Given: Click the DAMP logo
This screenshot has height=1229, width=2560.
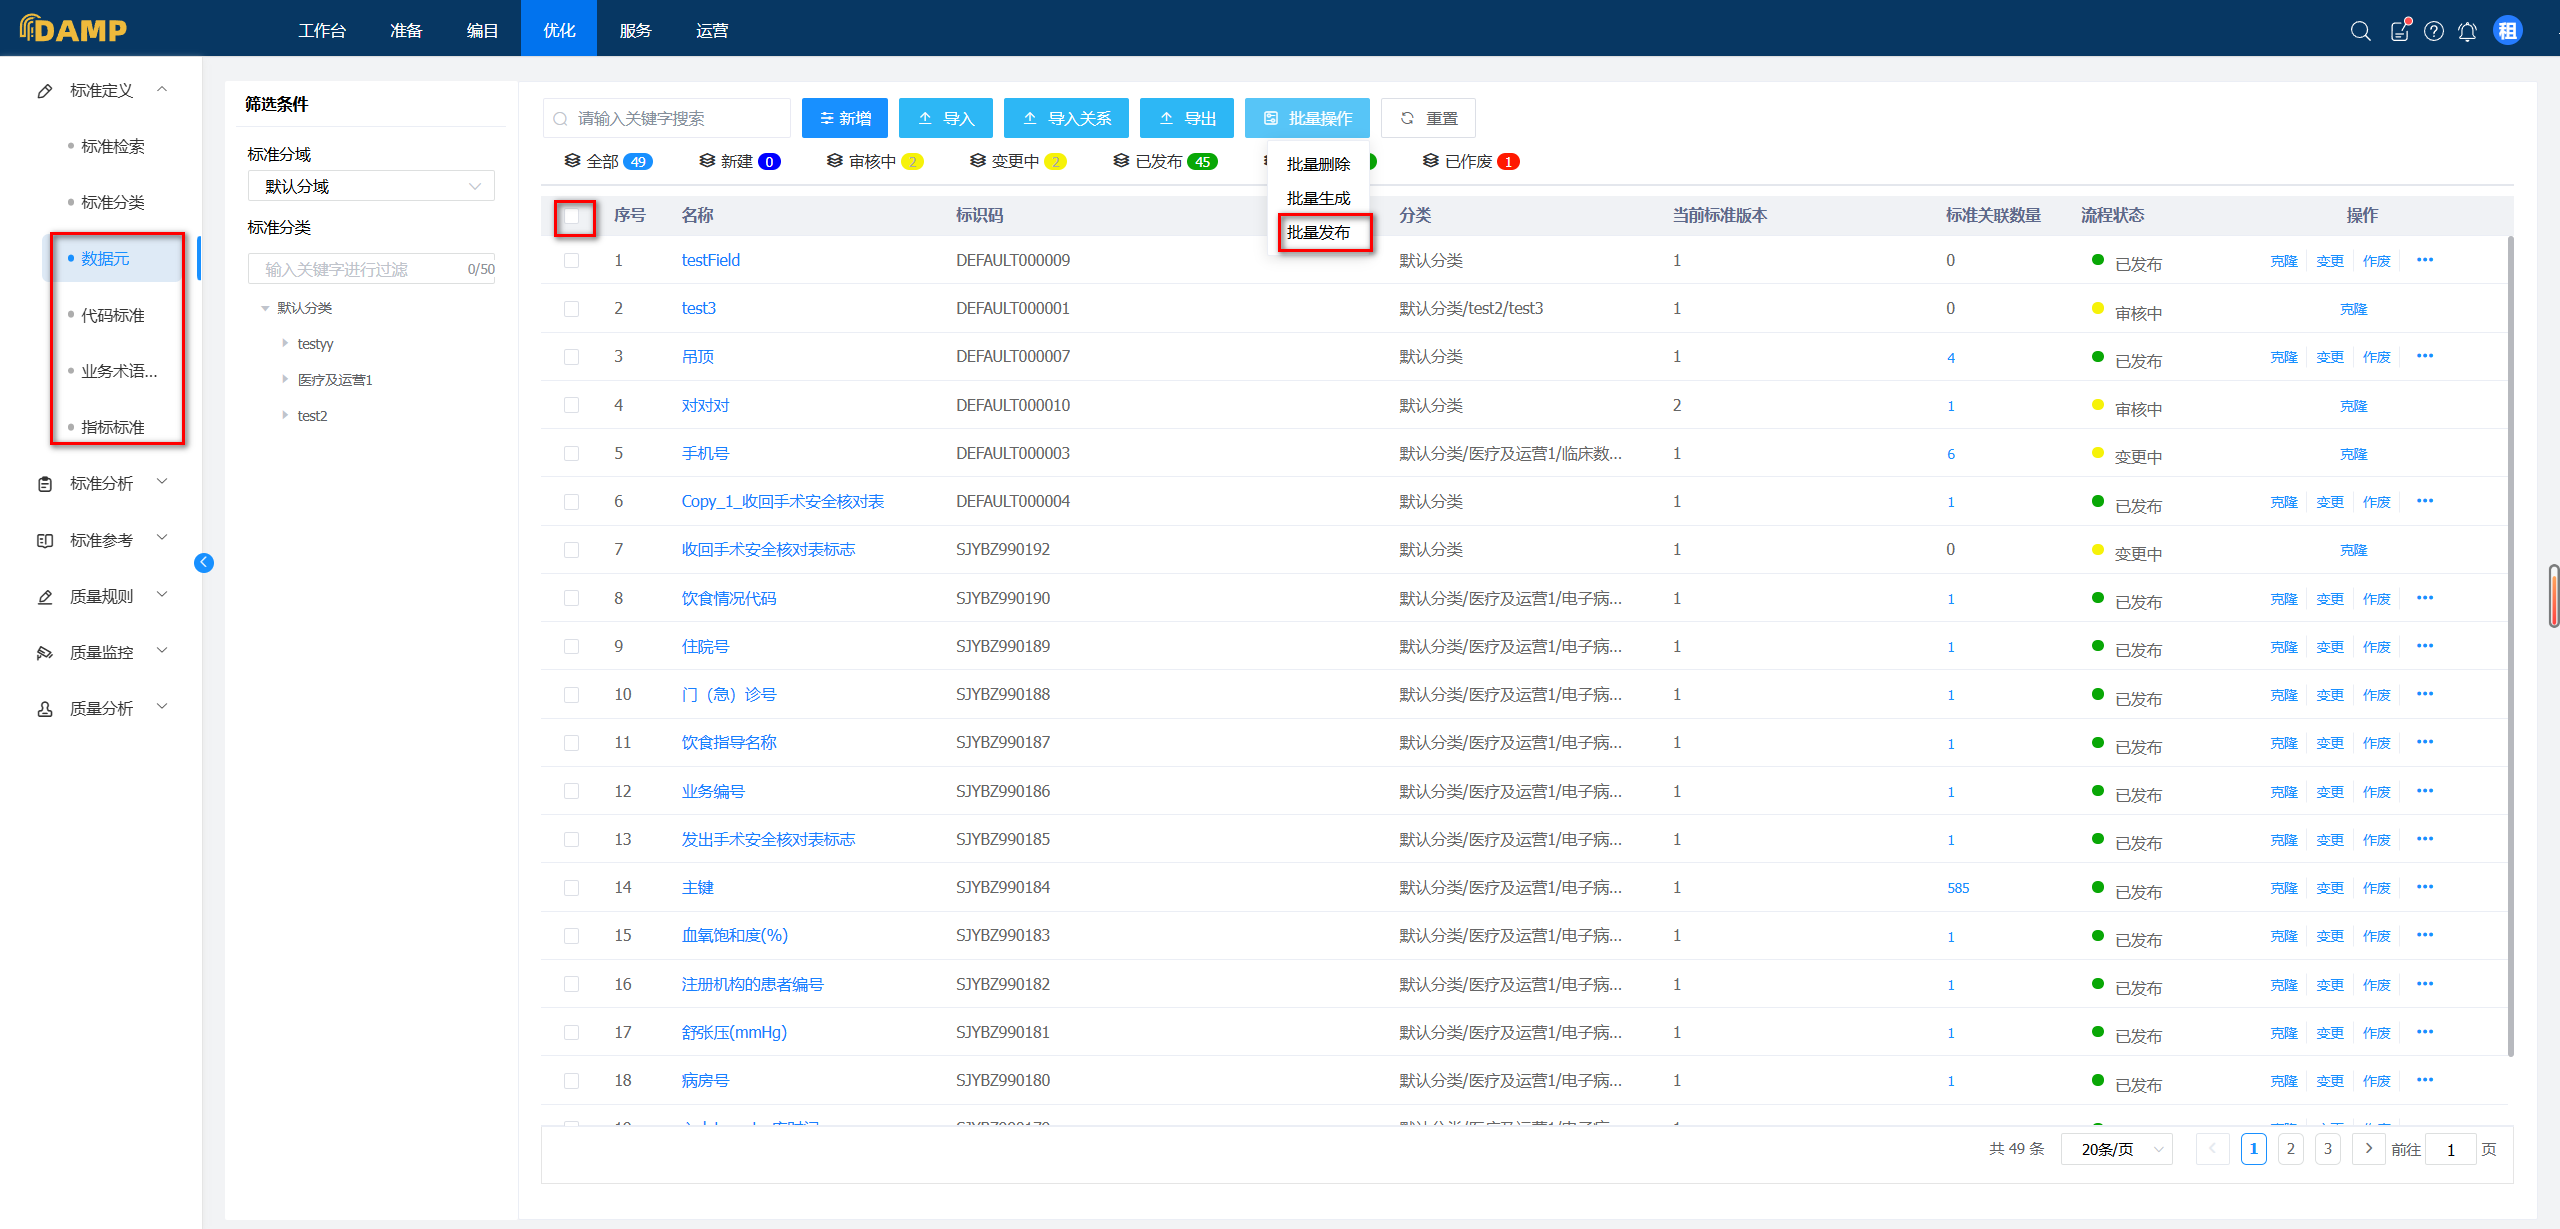Looking at the screenshot, I should pos(74,29).
